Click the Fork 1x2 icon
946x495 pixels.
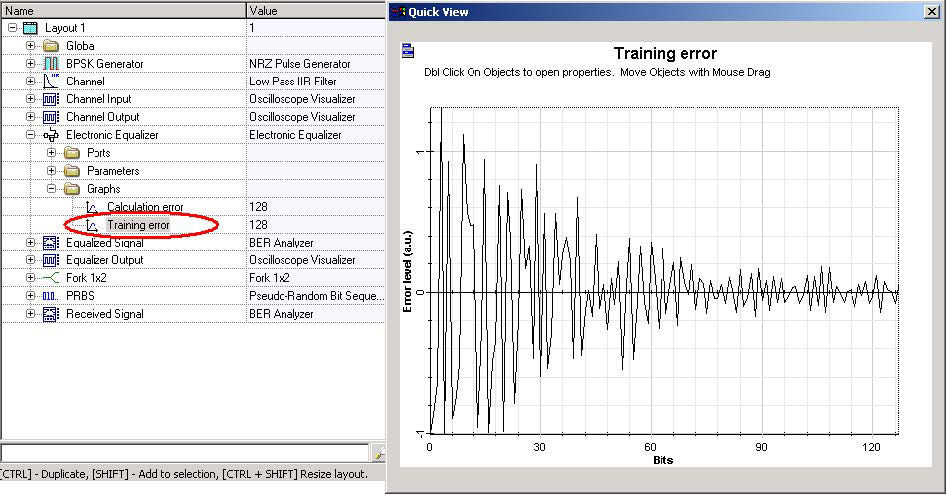pos(51,278)
